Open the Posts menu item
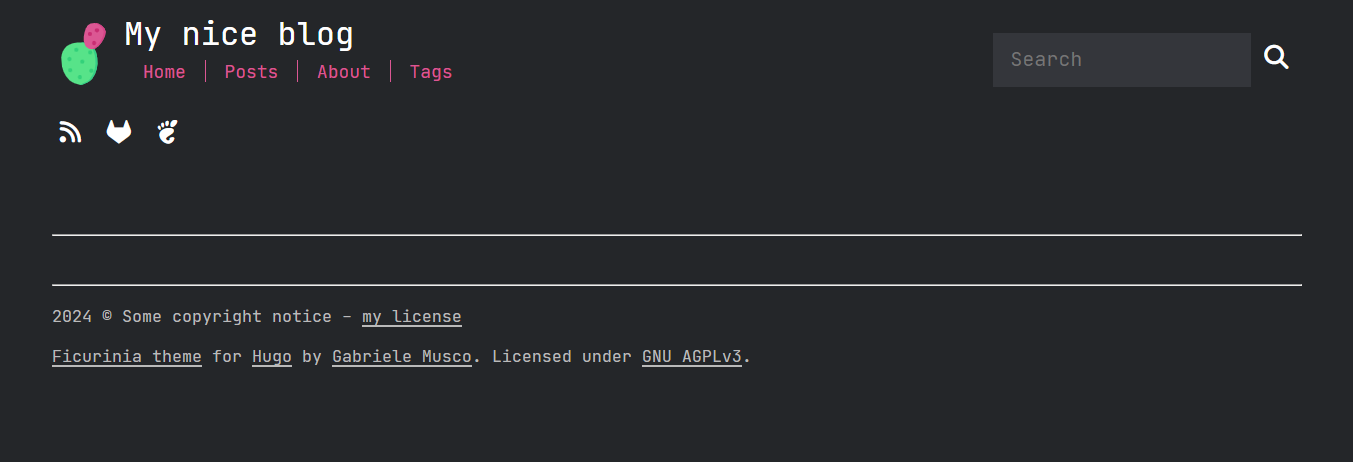1353x462 pixels. [251, 72]
